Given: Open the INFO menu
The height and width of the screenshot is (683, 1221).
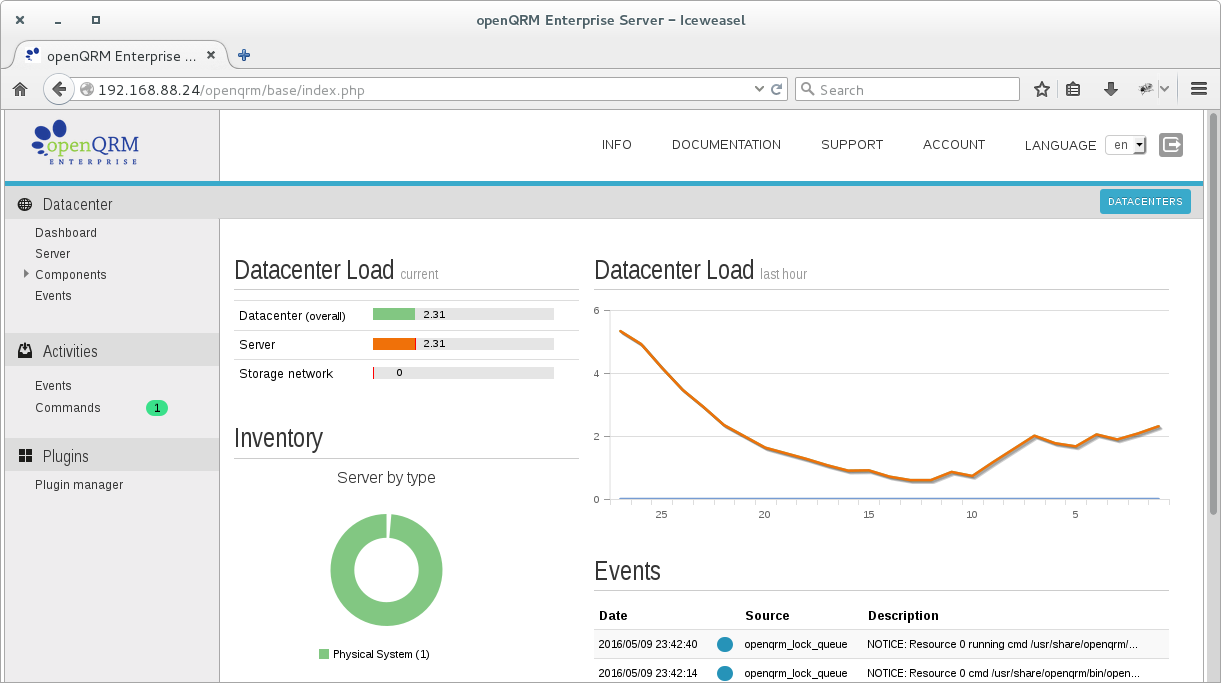Looking at the screenshot, I should pos(617,145).
